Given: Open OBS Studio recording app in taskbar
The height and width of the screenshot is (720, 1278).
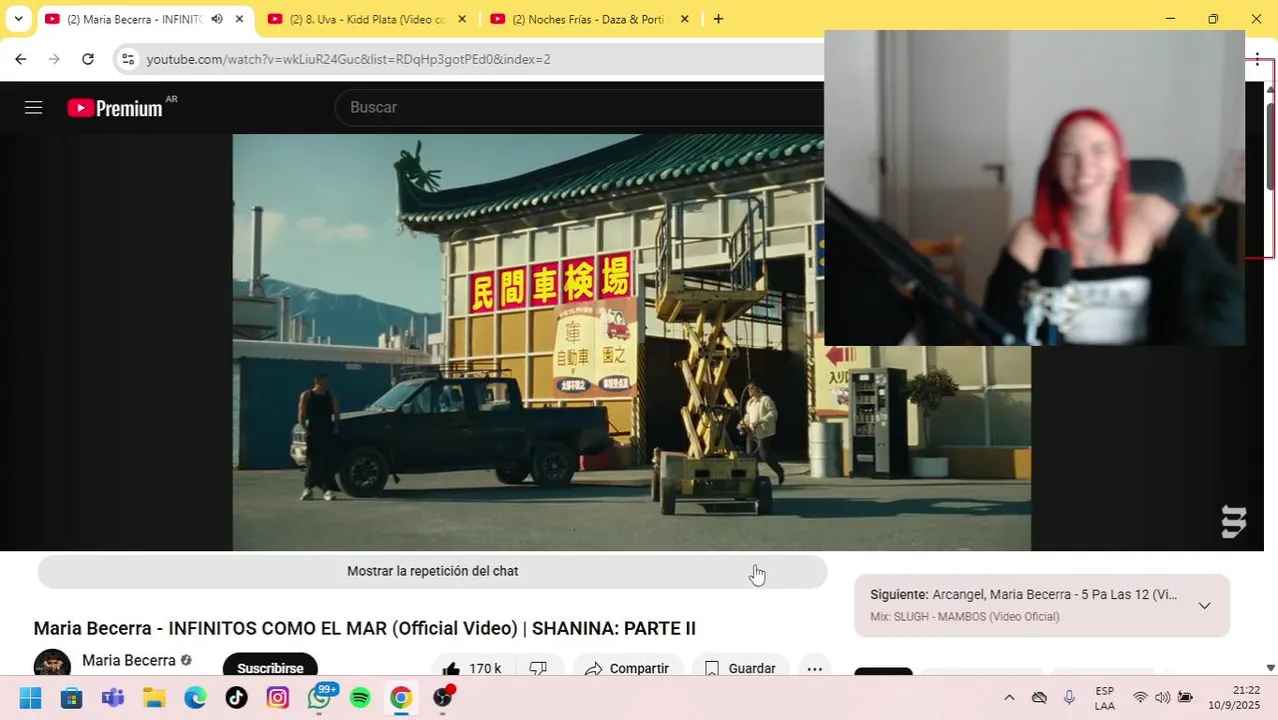Looking at the screenshot, I should [443, 698].
